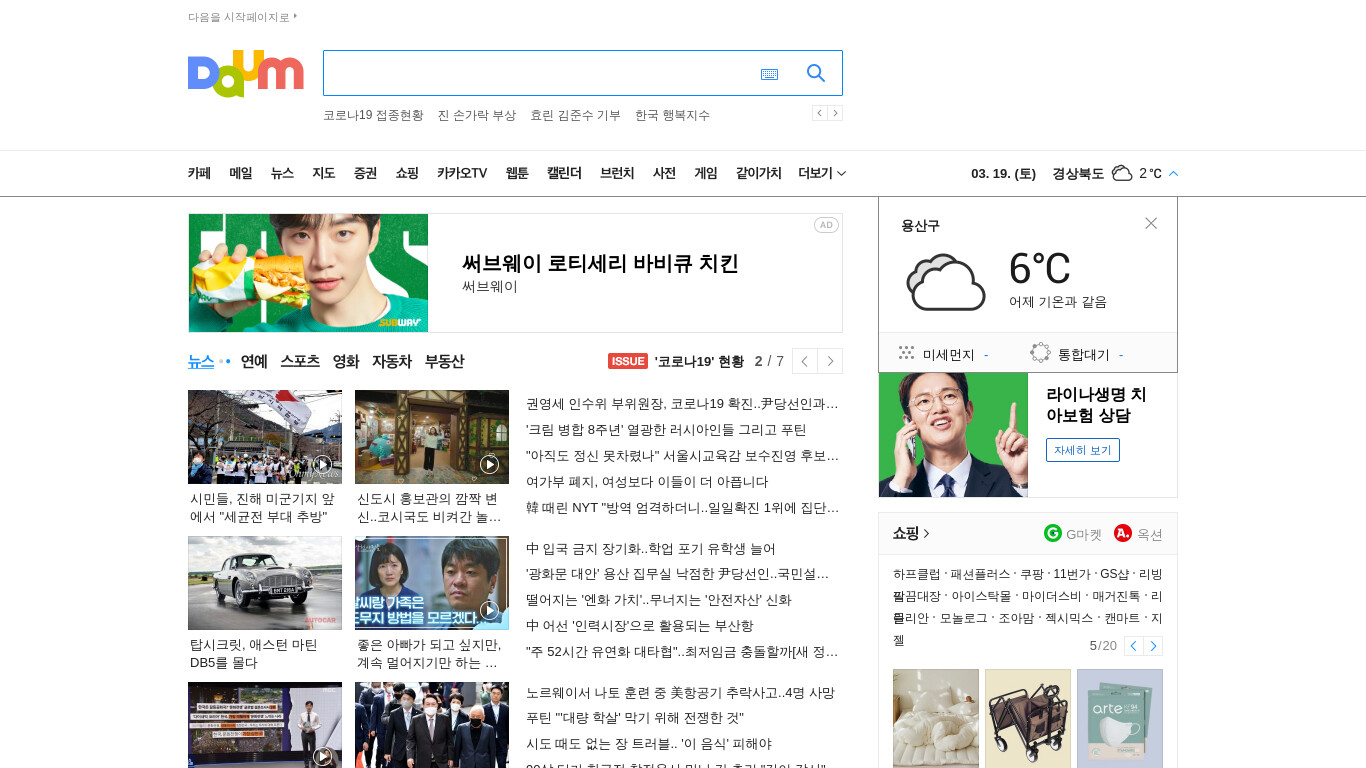The width and height of the screenshot is (1366, 768).
Task: Open the 증권 menu item
Action: tap(365, 173)
